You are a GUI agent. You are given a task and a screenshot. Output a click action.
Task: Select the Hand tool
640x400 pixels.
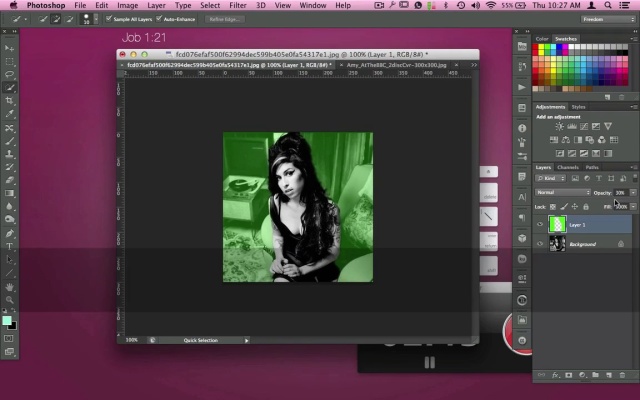point(10,286)
